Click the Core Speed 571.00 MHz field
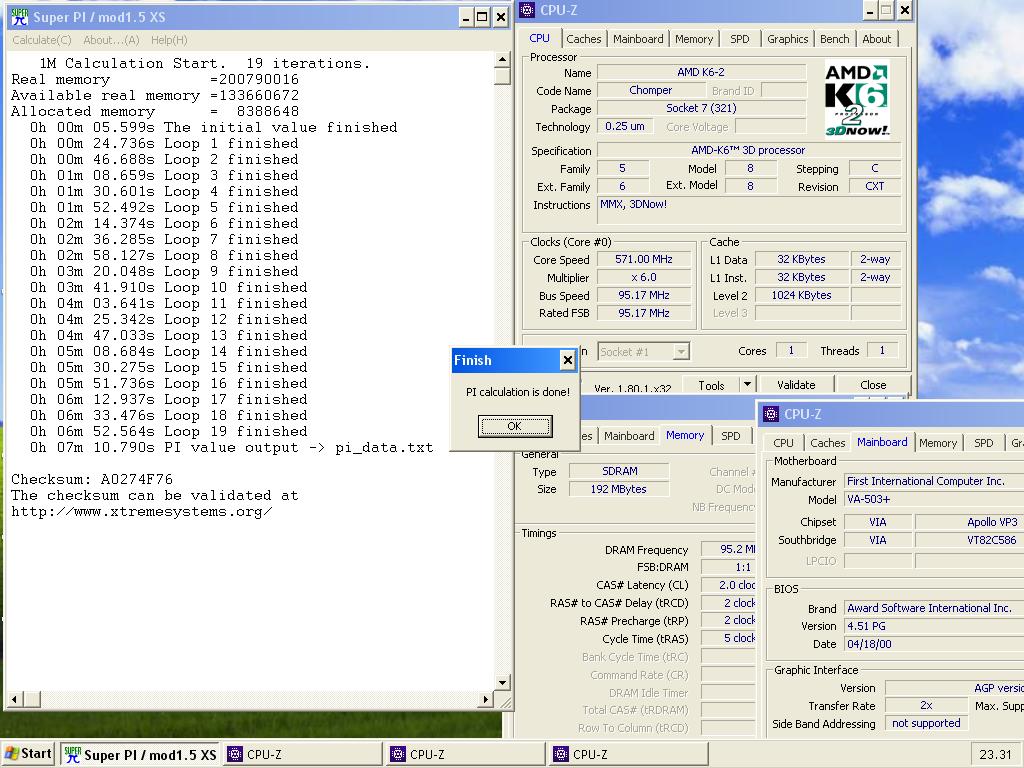The width and height of the screenshot is (1024, 768). tap(644, 259)
